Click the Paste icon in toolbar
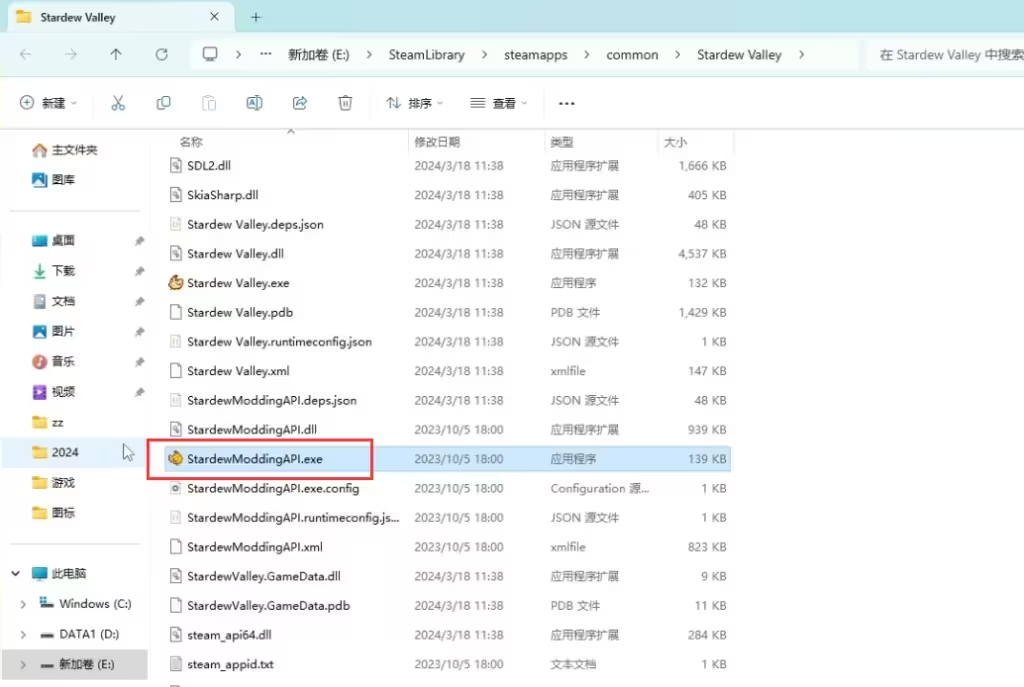The image size is (1024, 687). coord(209,103)
